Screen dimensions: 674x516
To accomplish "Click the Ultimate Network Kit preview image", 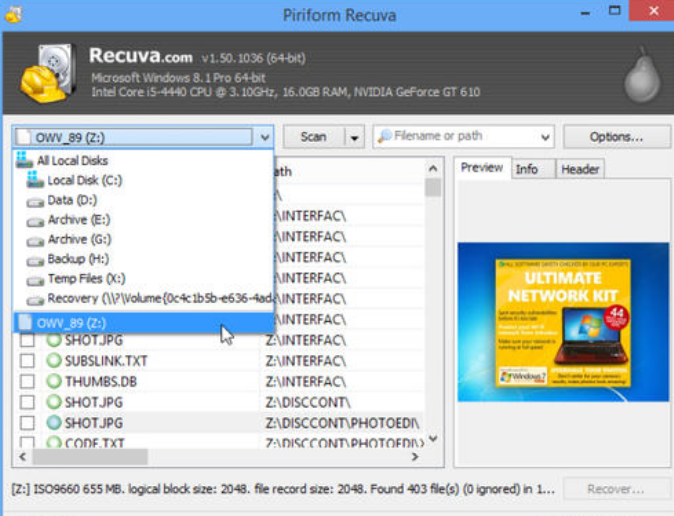I will coord(563,322).
